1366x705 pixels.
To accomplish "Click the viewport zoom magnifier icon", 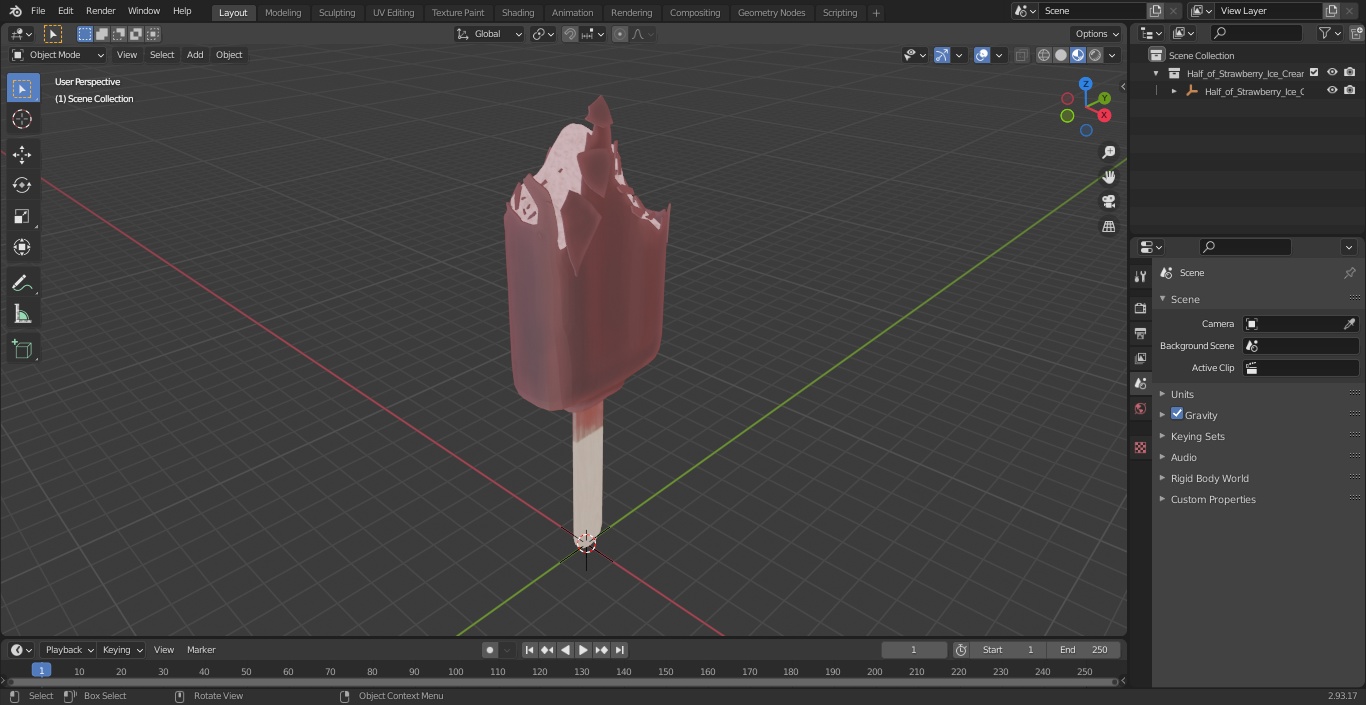I will coord(1109,152).
